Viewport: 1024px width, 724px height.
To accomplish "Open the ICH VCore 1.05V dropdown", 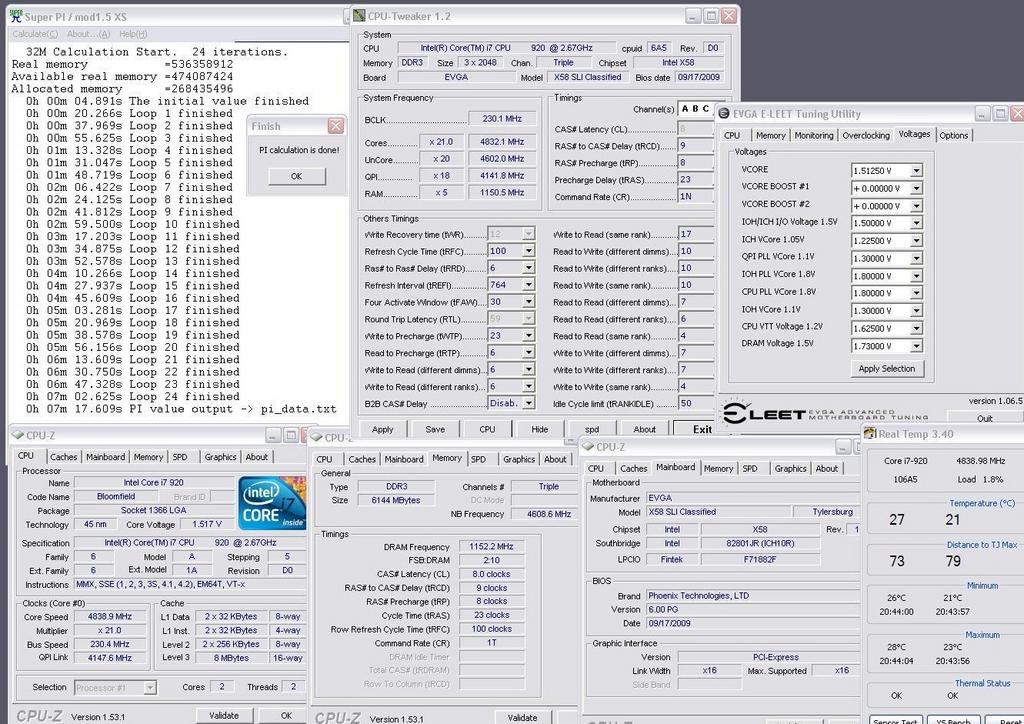I will pyautogui.click(x=916, y=241).
